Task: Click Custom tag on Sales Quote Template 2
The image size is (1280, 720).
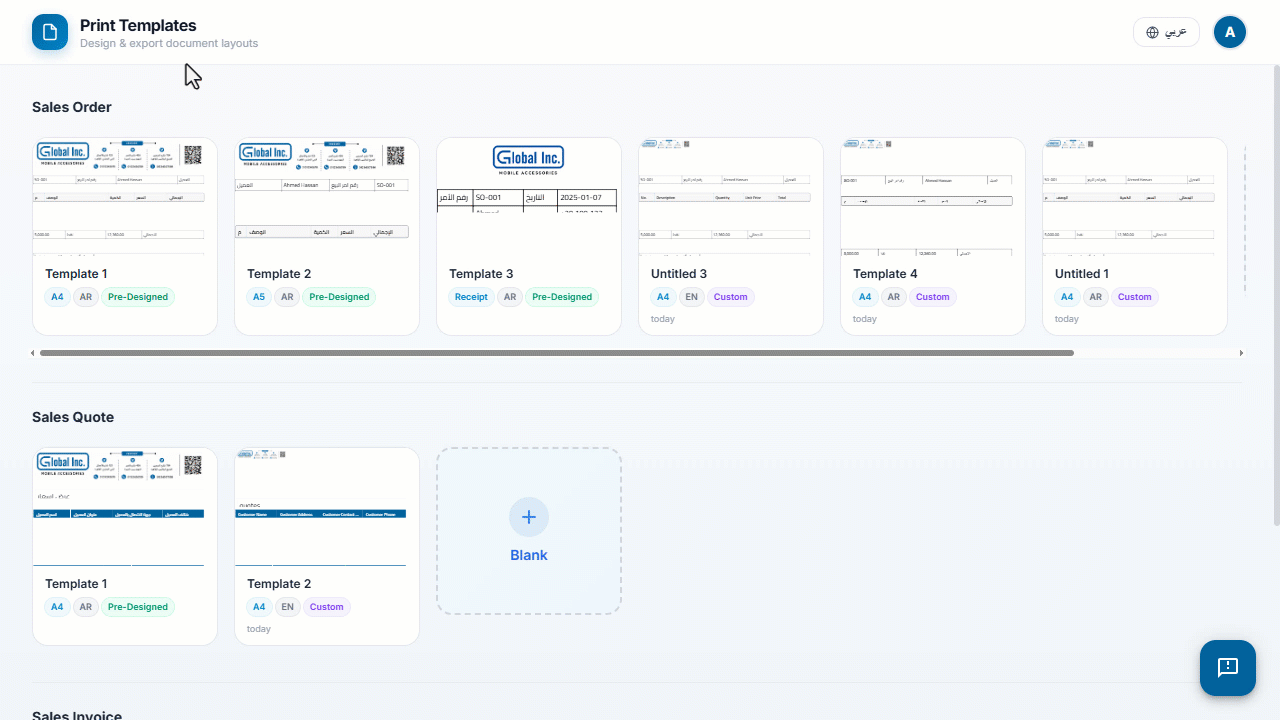Action: [x=327, y=607]
